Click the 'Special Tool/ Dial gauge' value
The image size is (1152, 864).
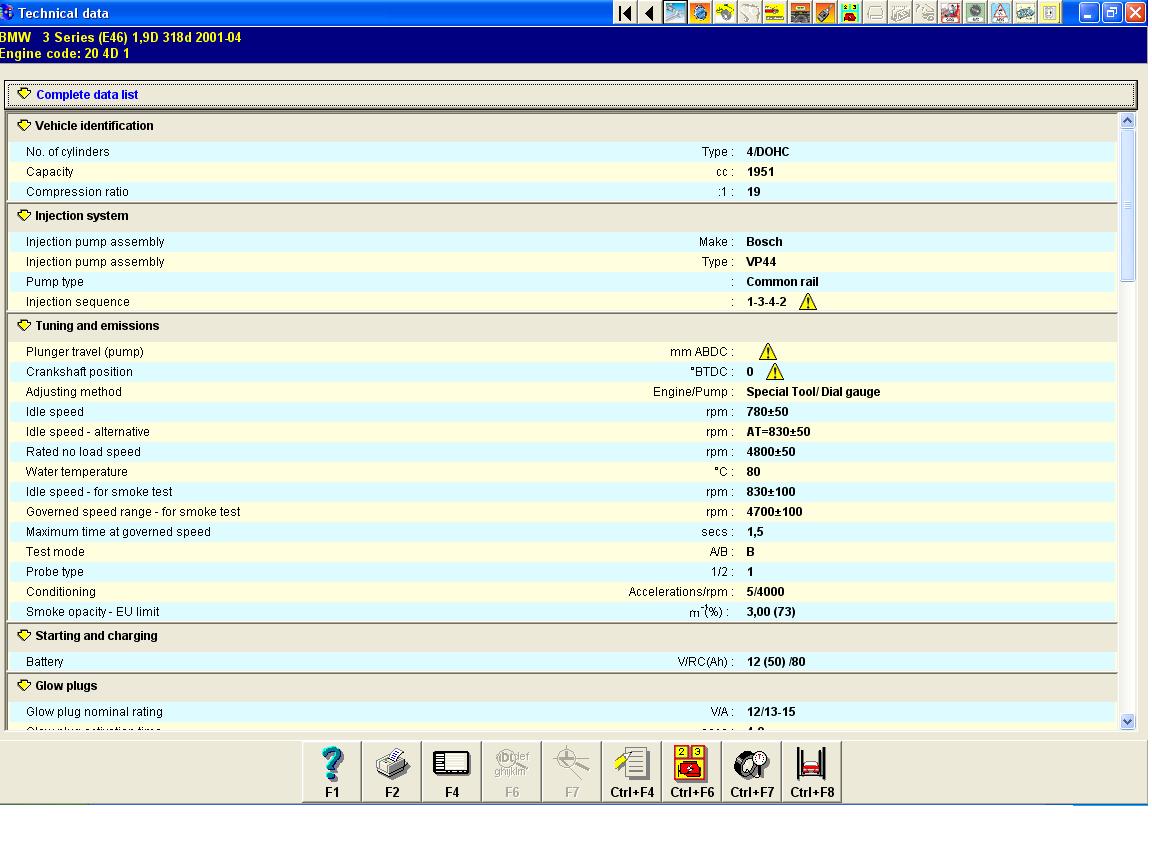pyautogui.click(x=813, y=392)
